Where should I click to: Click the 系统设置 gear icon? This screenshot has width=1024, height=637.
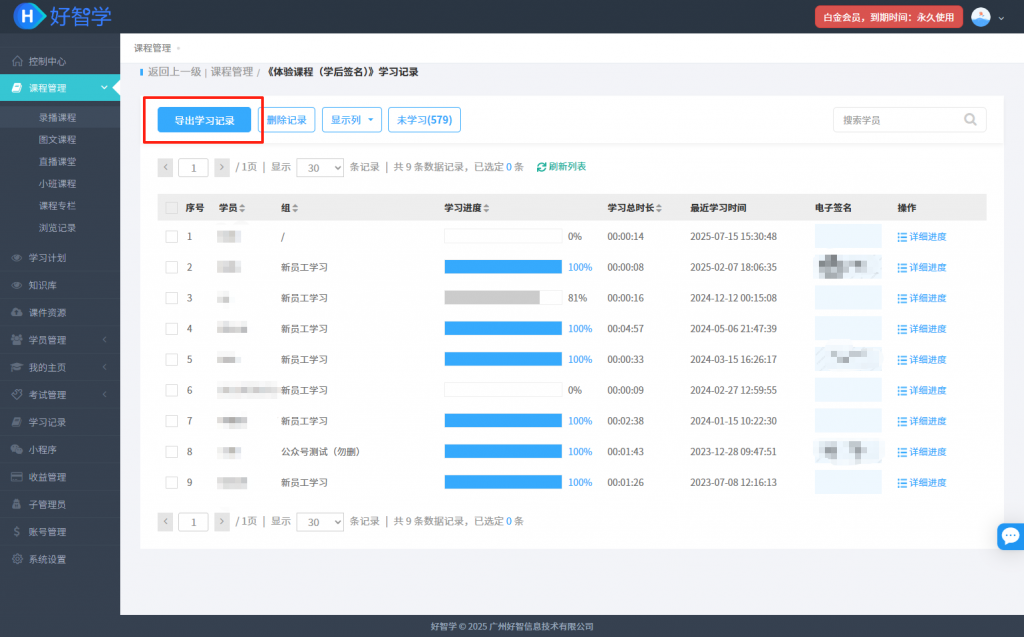(x=17, y=559)
